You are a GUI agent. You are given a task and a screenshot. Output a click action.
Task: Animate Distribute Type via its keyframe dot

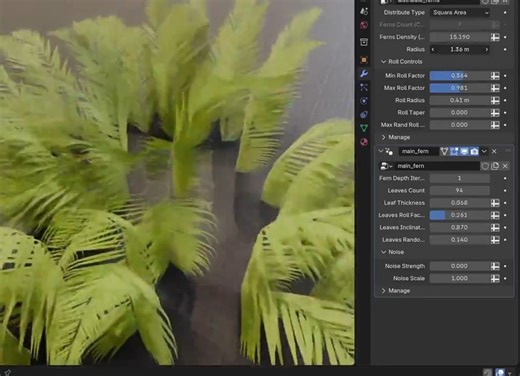tap(505, 13)
